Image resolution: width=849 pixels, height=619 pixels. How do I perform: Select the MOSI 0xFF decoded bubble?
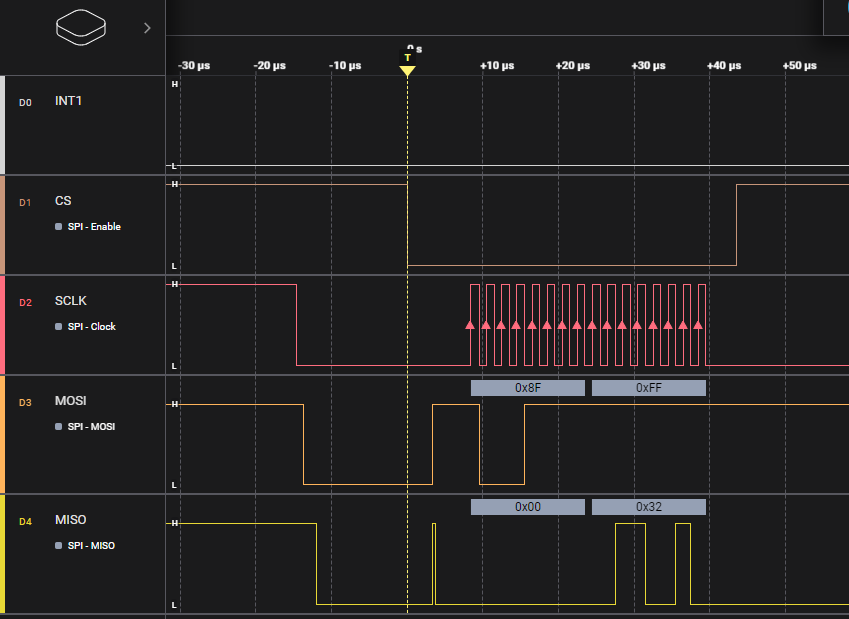(649, 388)
